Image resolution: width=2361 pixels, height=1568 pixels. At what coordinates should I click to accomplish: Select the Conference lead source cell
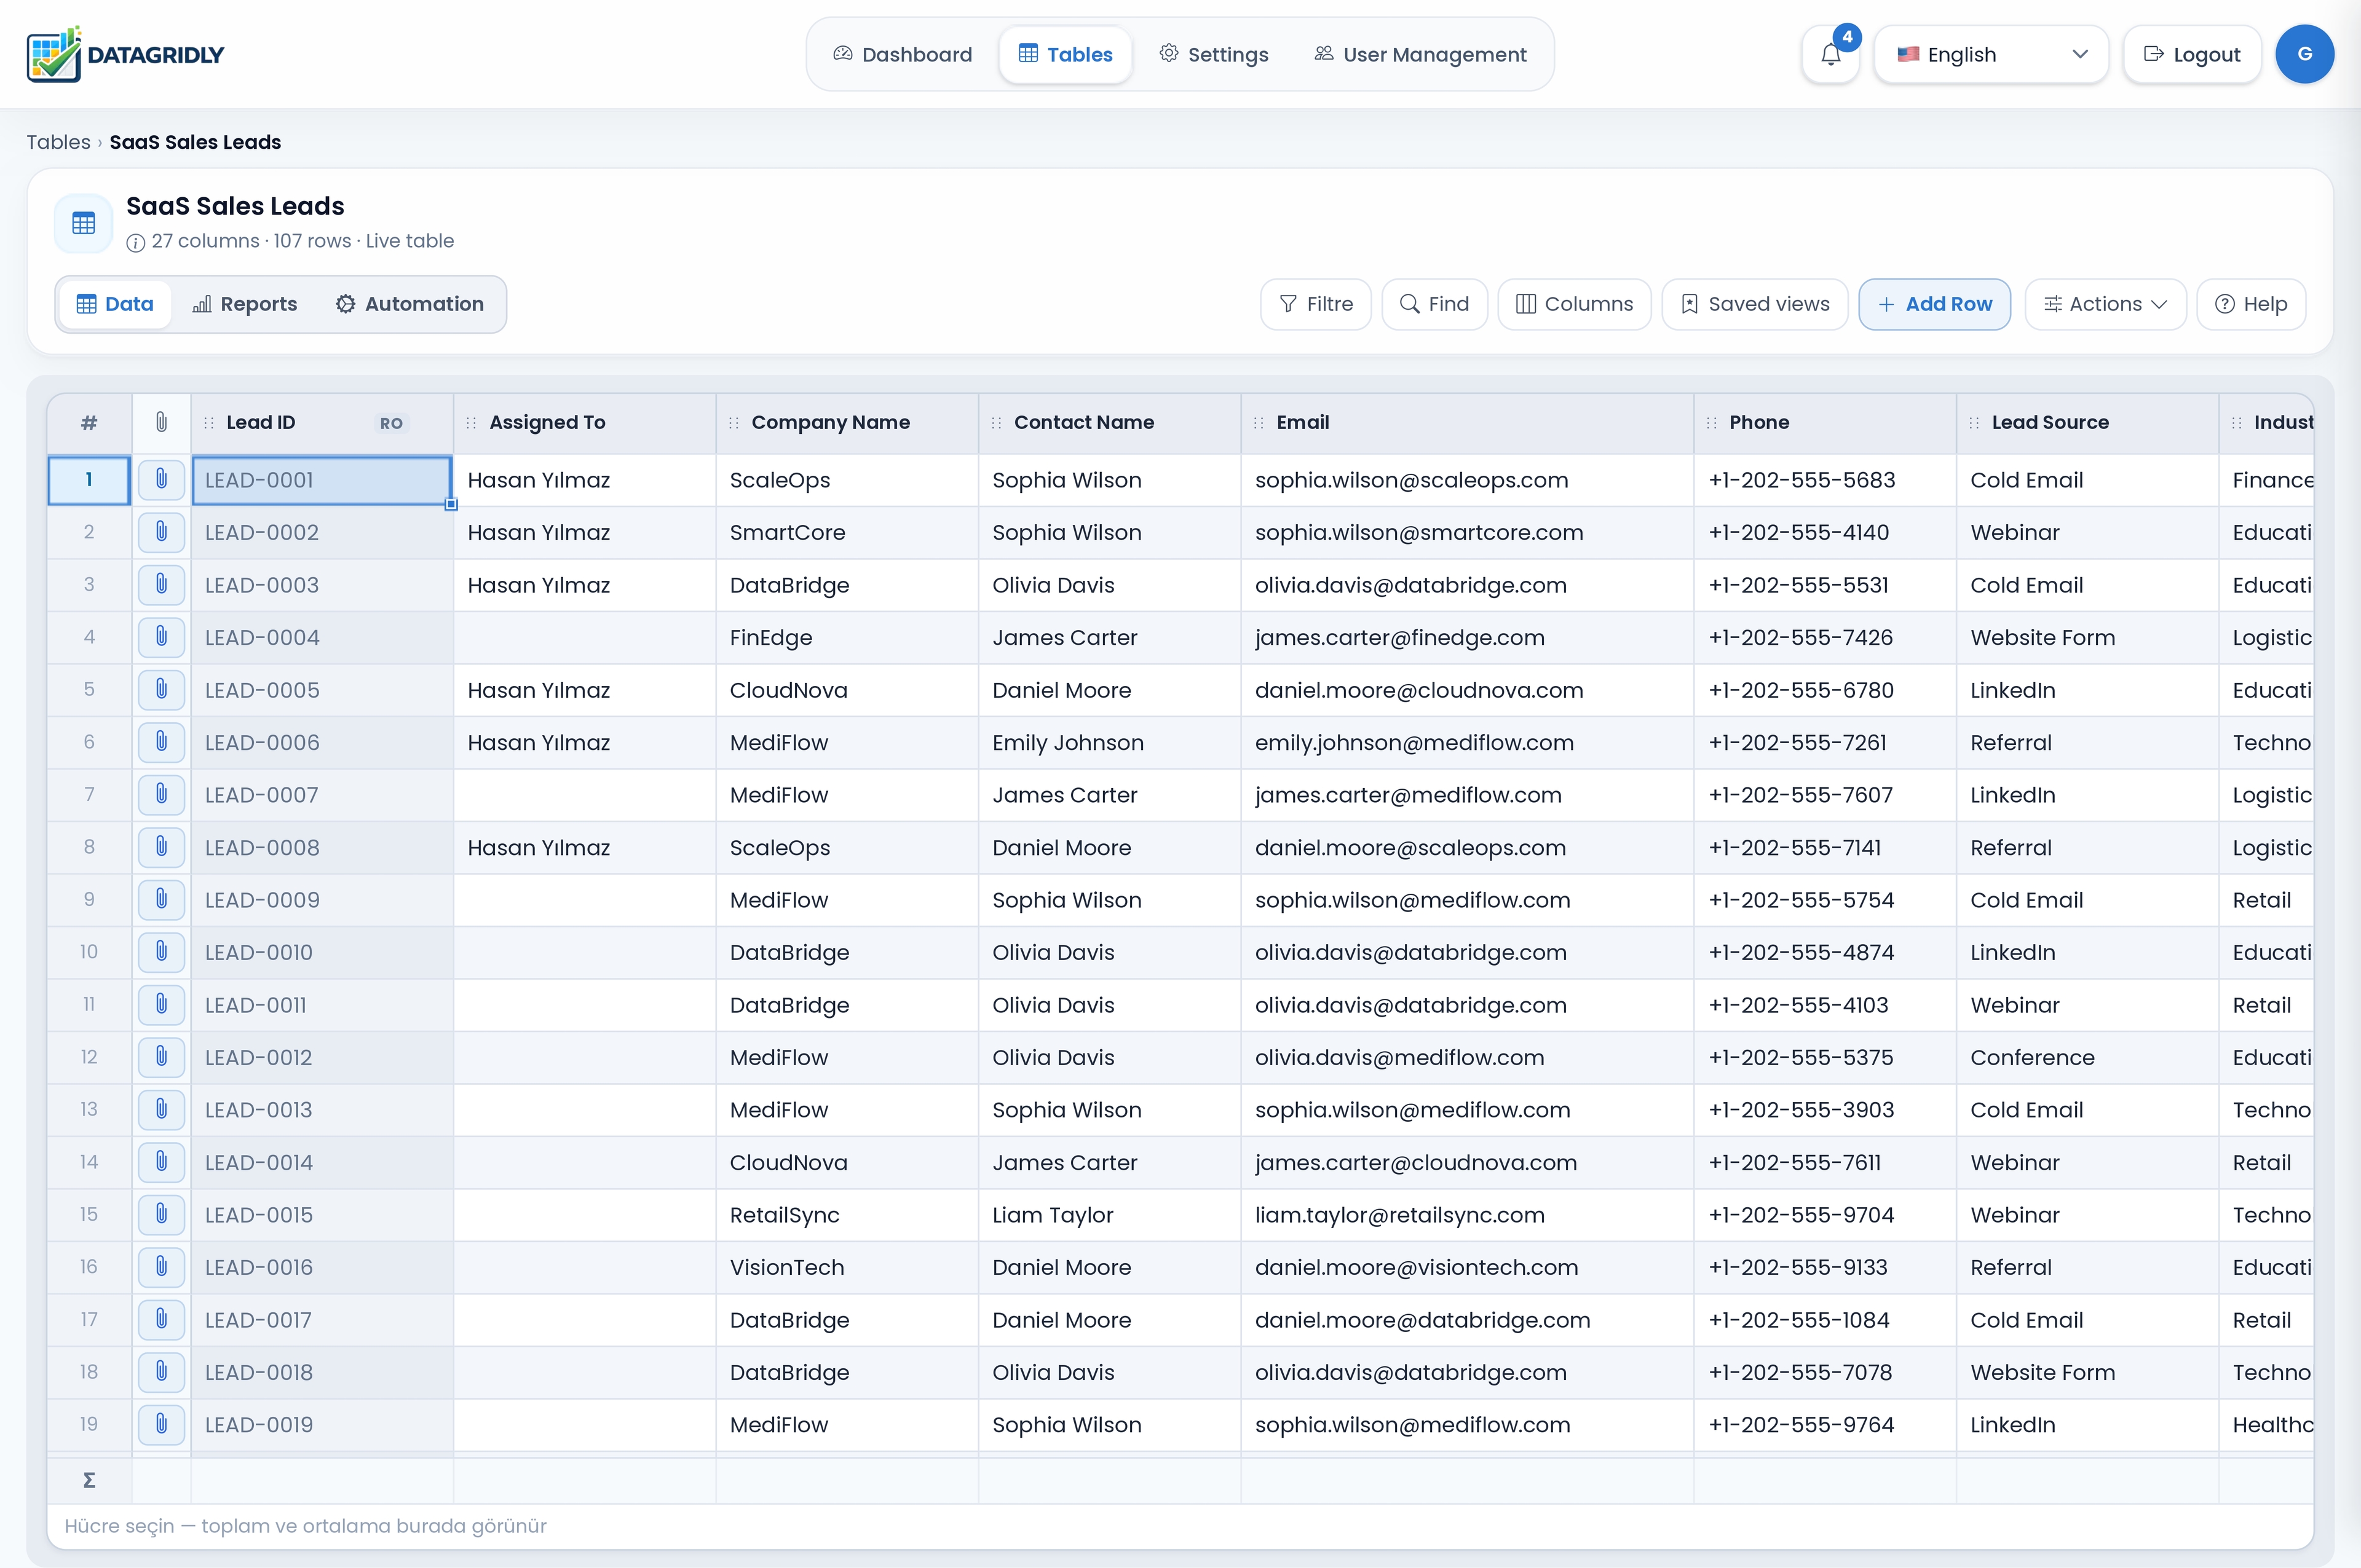(2087, 1057)
